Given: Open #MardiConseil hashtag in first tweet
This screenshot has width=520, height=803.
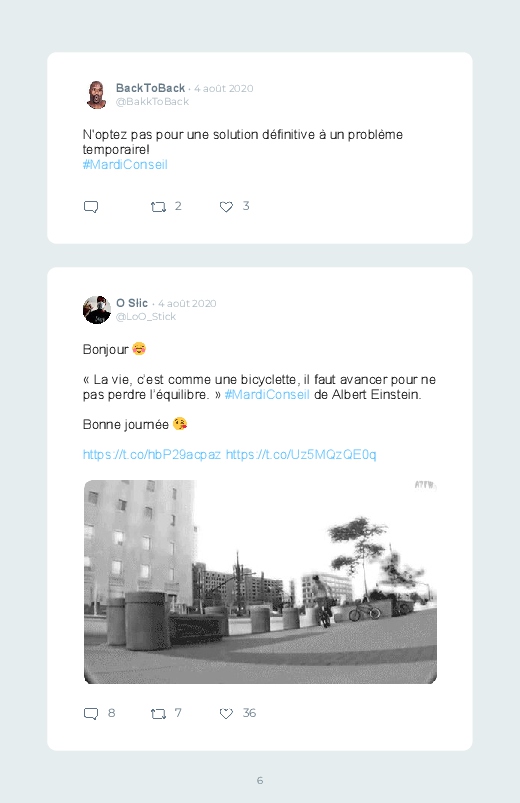Looking at the screenshot, I should [x=125, y=164].
